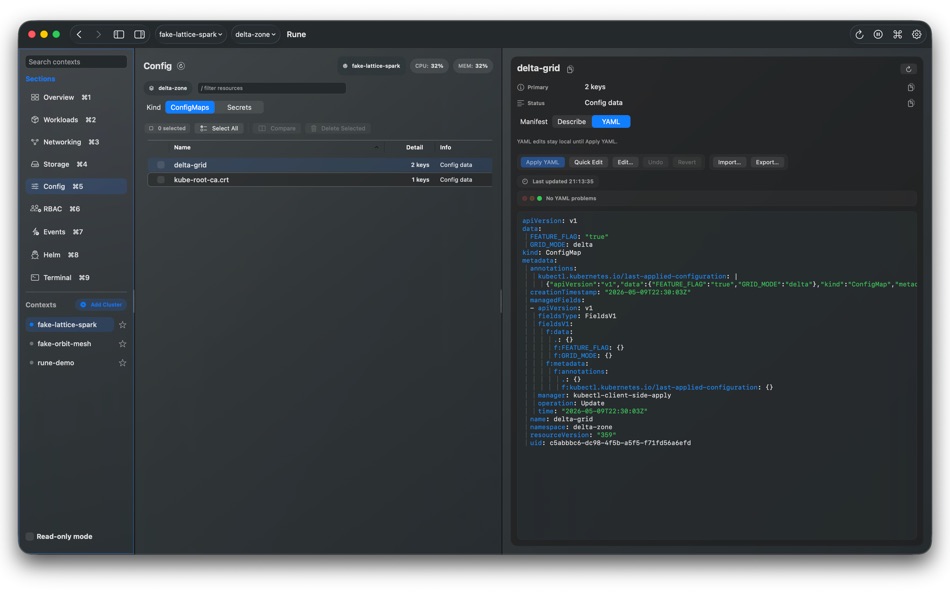Screen dimensions: 950x594
Task: Toggle the left sidebar panel icon
Action: [x=119, y=35]
